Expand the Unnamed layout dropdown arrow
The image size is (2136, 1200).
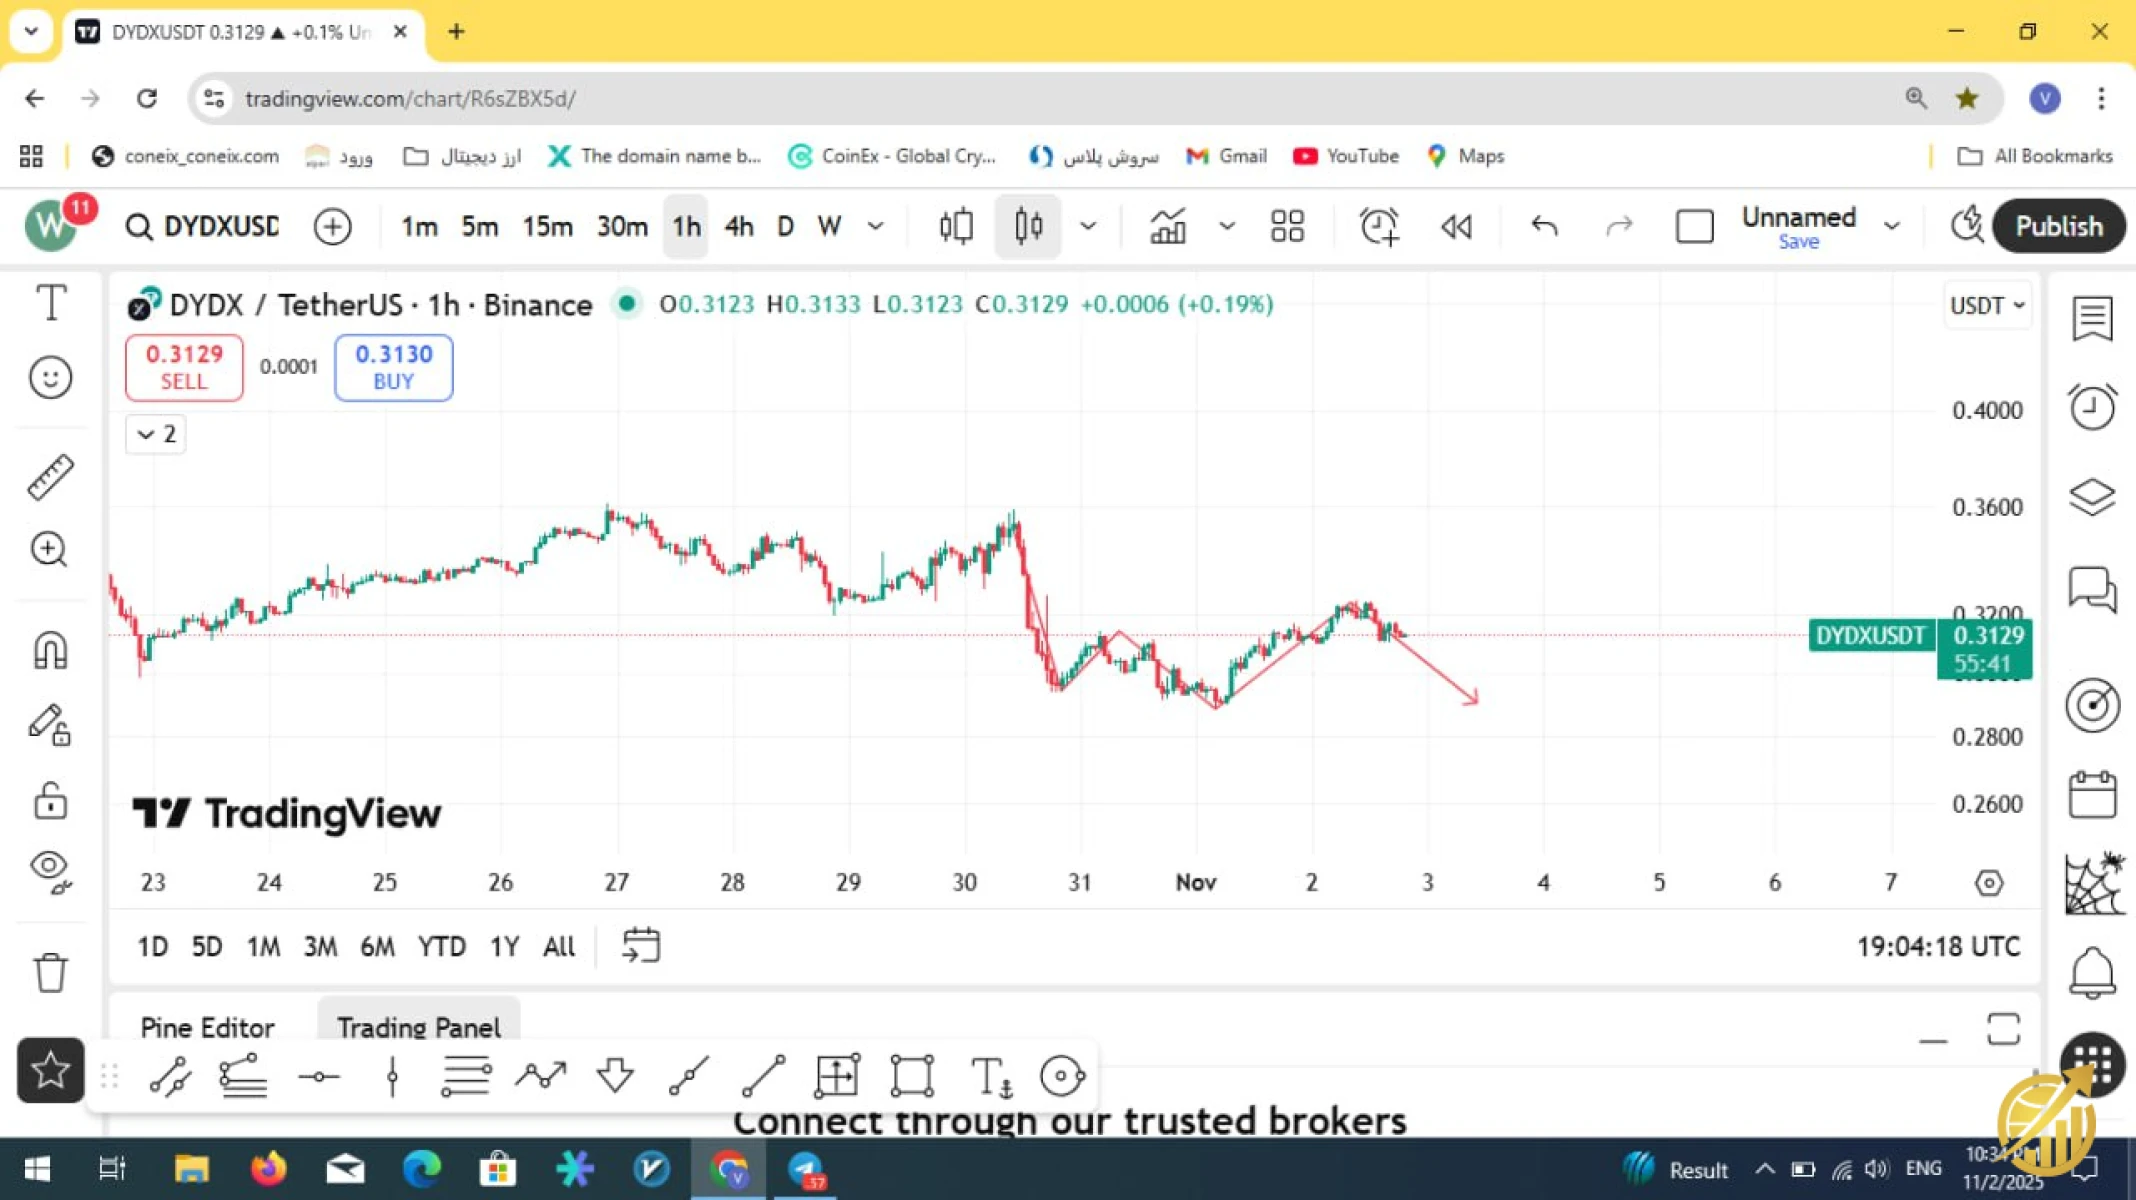[x=1892, y=227]
